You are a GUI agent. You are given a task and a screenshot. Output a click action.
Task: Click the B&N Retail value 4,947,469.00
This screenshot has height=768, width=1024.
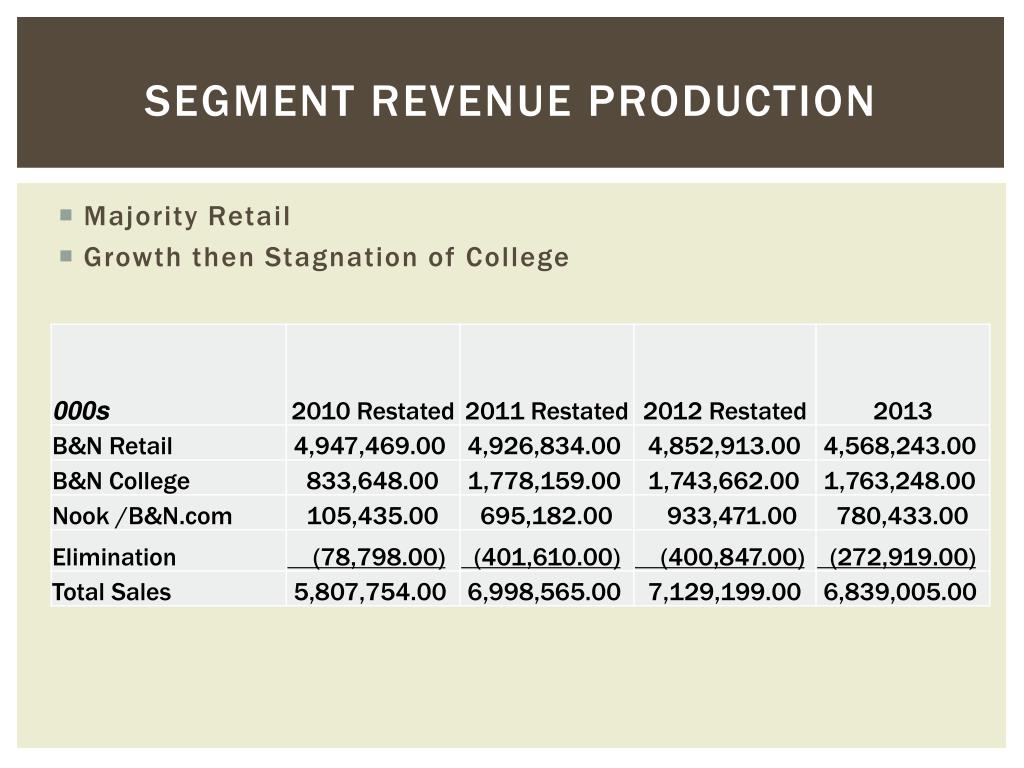(x=370, y=445)
